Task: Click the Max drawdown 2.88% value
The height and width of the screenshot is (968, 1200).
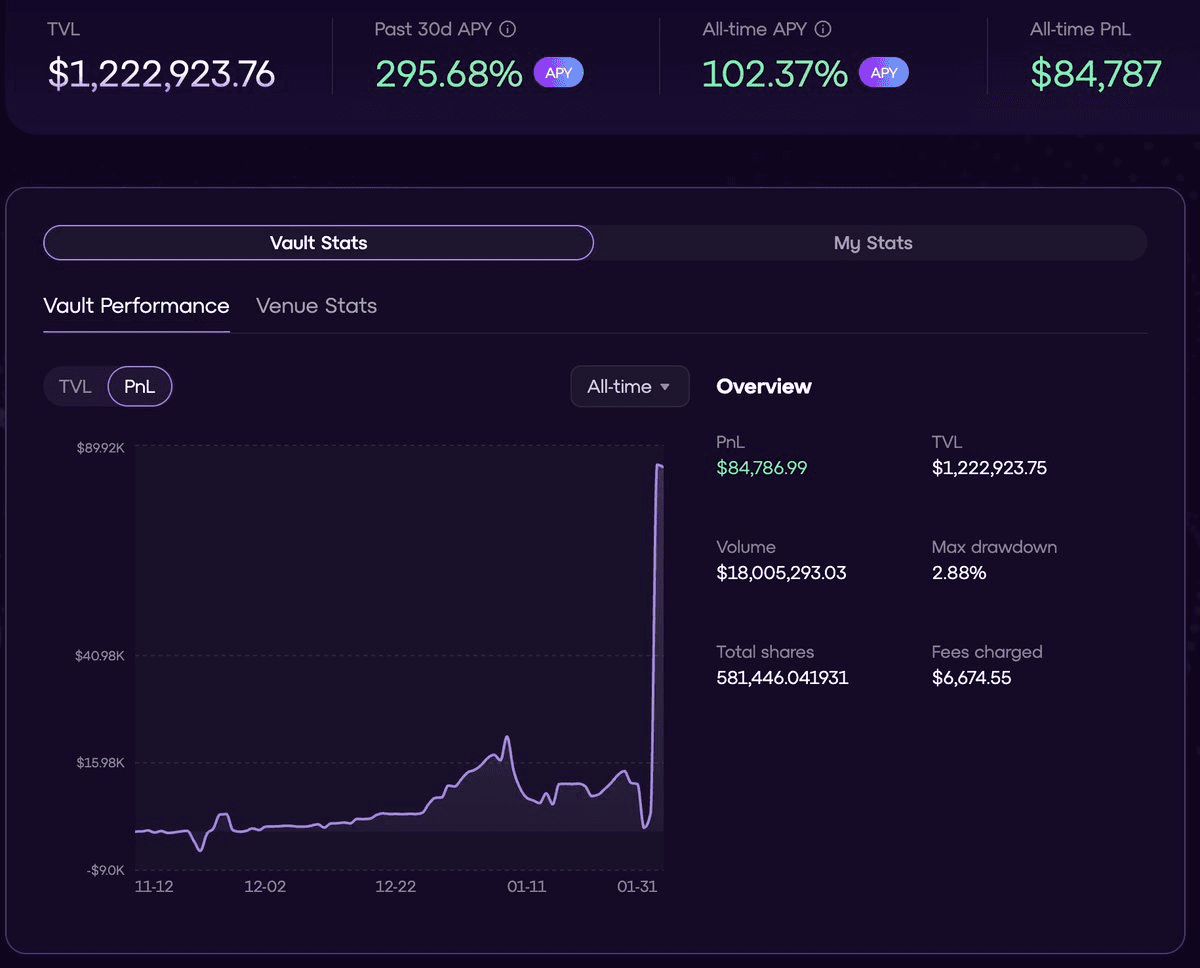Action: (x=958, y=573)
